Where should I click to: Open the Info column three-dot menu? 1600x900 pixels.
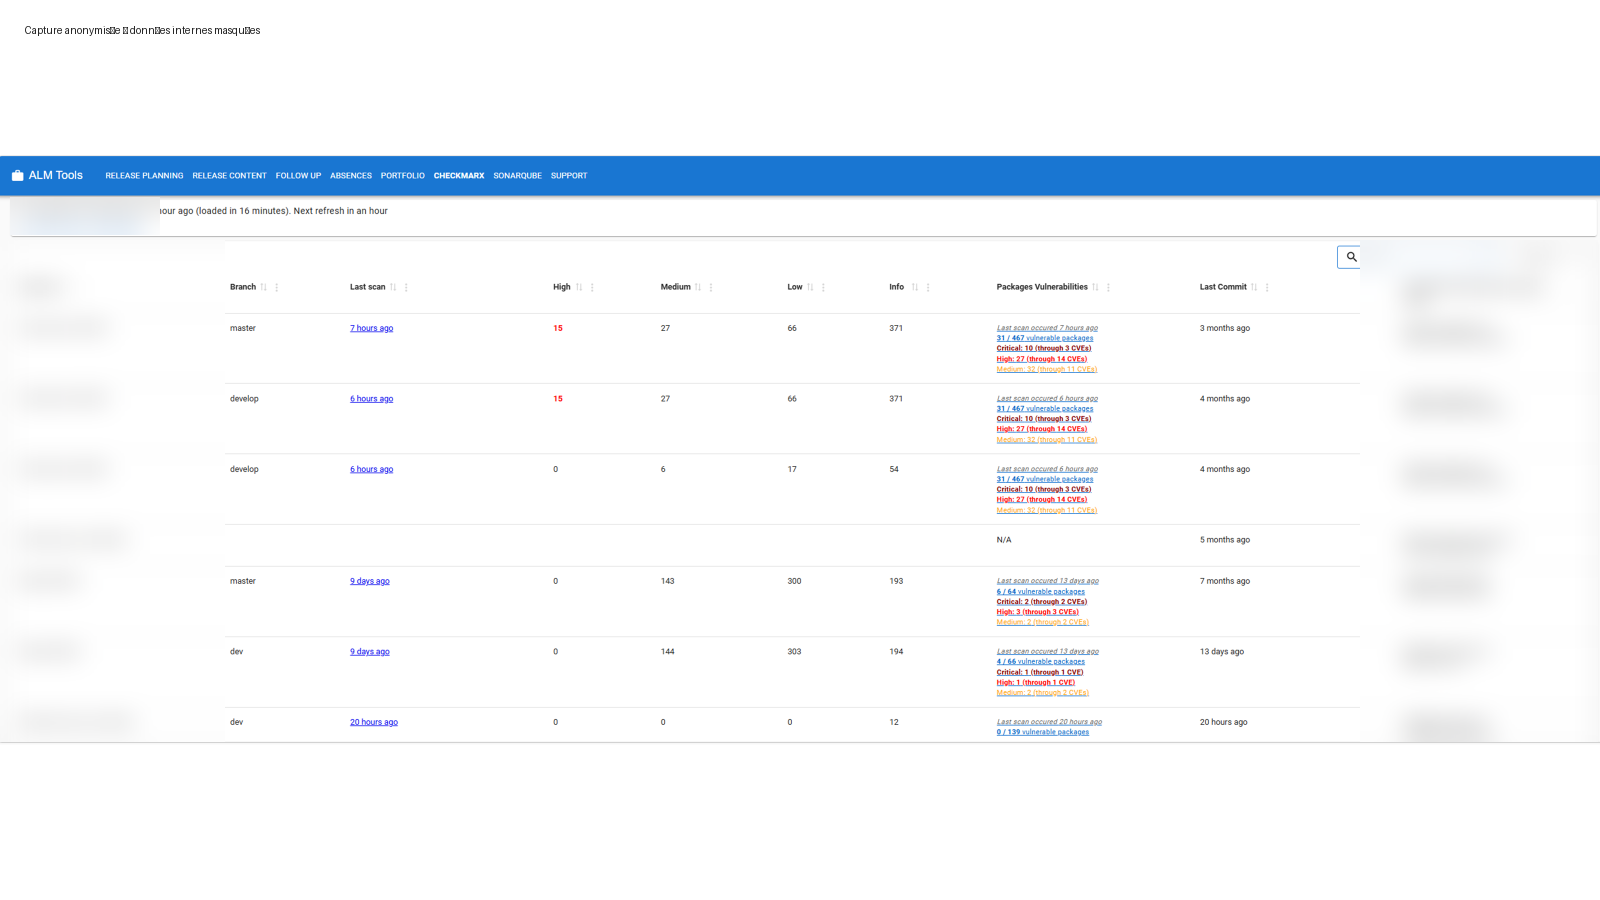[x=928, y=287]
